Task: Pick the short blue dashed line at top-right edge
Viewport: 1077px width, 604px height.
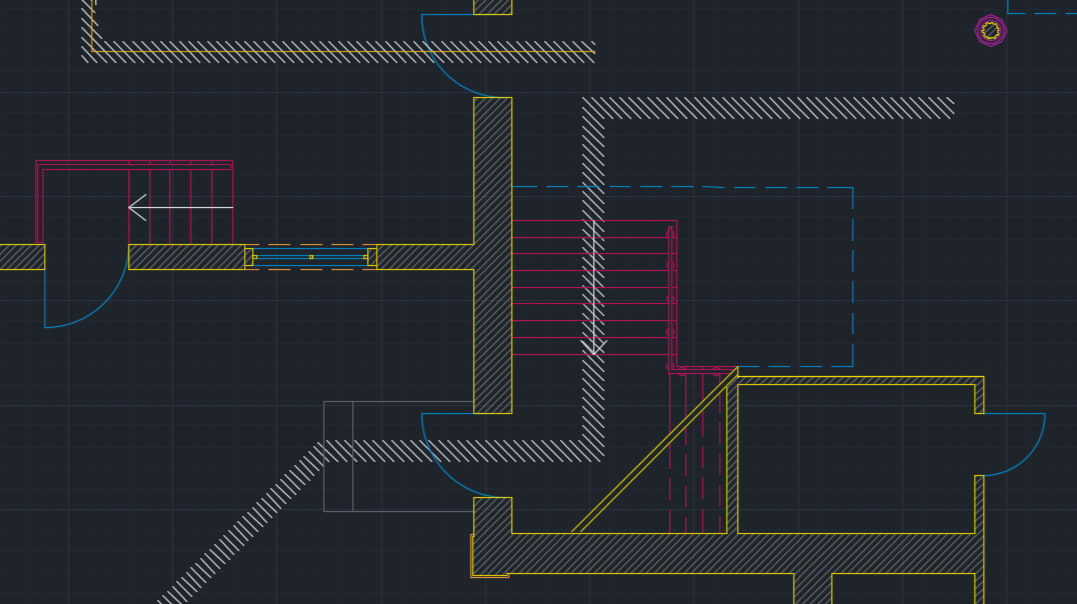Action: tap(1040, 13)
